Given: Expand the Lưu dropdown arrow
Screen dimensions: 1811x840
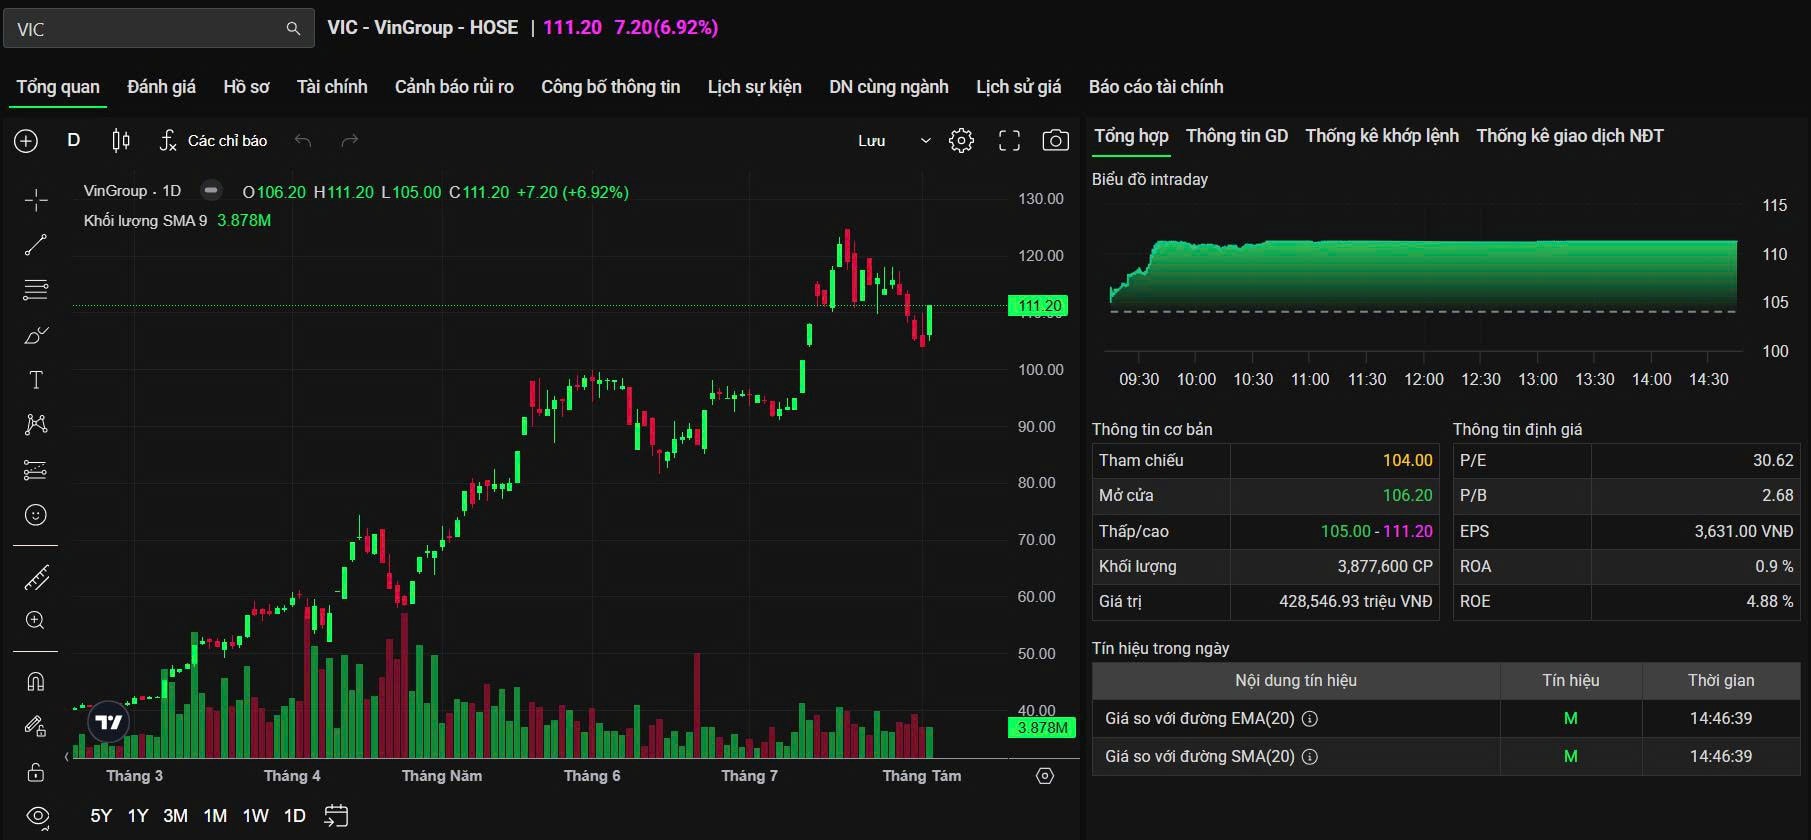Looking at the screenshot, I should 925,141.
